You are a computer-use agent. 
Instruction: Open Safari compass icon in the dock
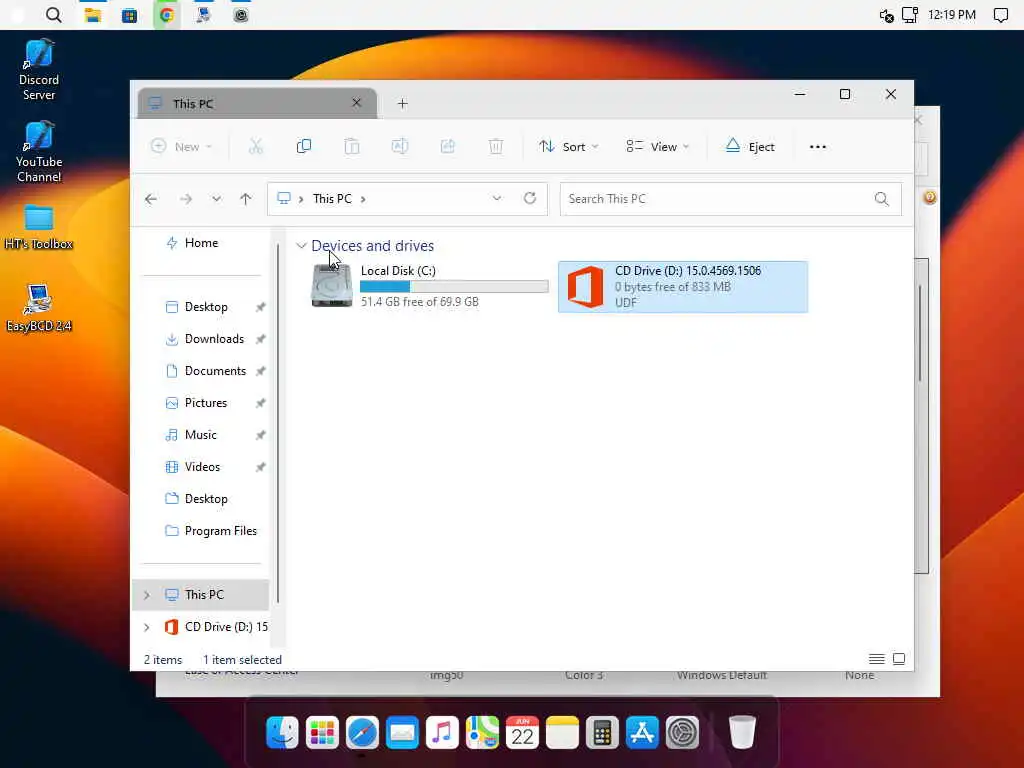362,732
